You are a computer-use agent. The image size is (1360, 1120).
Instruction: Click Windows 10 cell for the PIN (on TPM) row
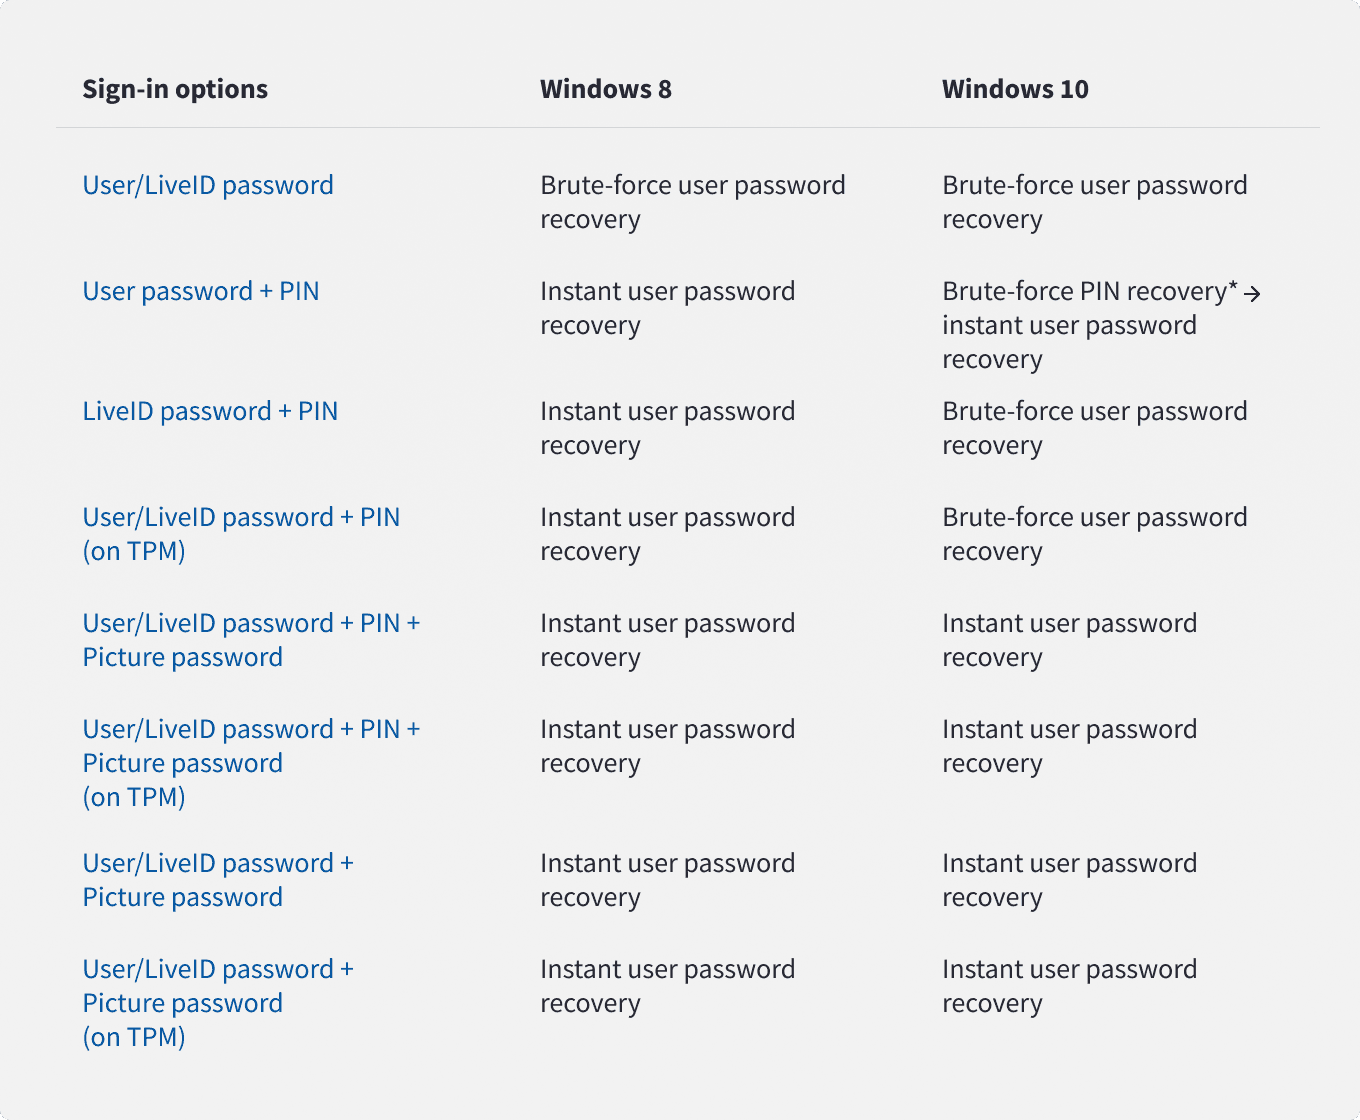click(x=1095, y=534)
